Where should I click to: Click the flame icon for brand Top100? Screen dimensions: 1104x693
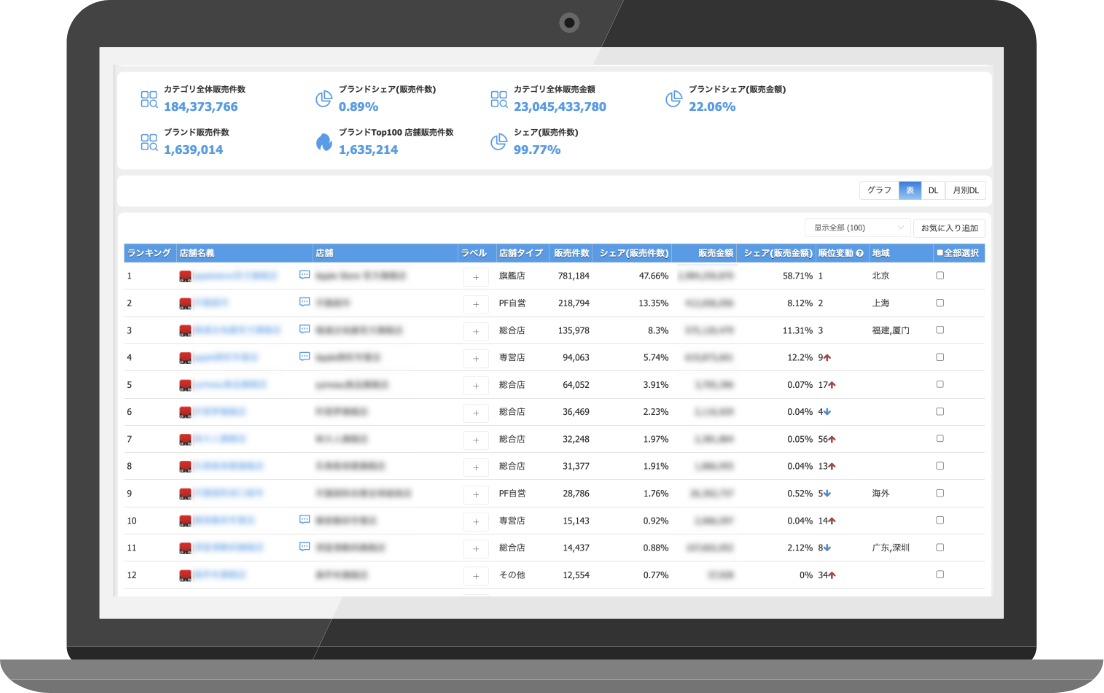(323, 141)
